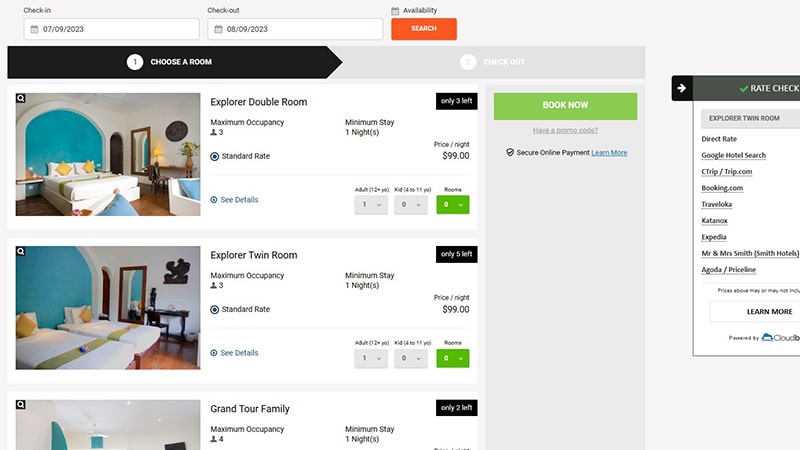Click magnifier icon on Explorer Twin Room photo
The width and height of the screenshot is (800, 450).
21,251
